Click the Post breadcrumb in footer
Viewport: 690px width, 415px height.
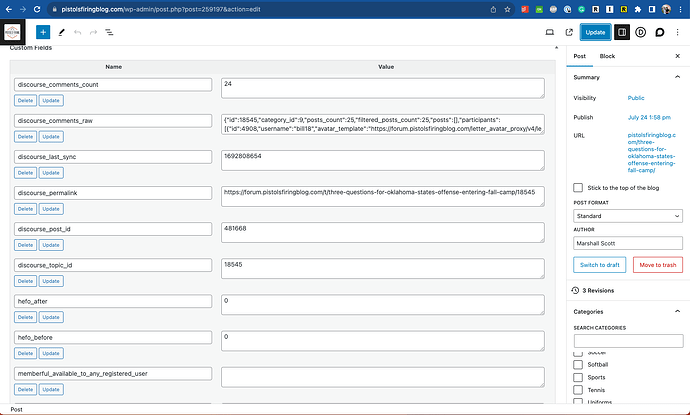[x=16, y=409]
